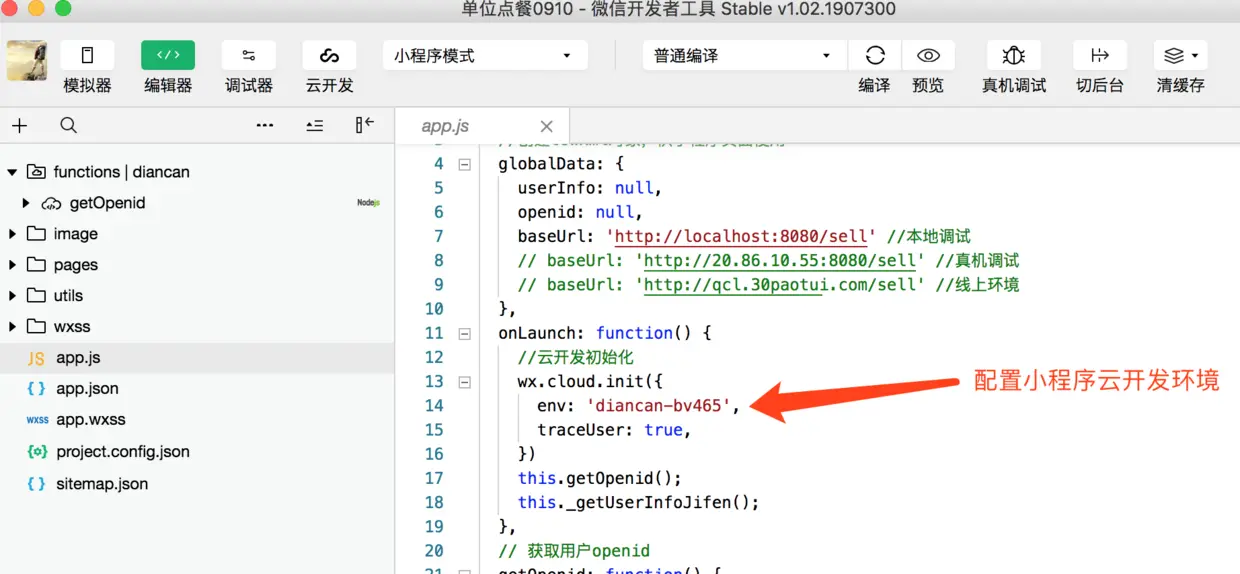
Task: Click the compile refresh icon (编译)
Action: click(x=875, y=56)
